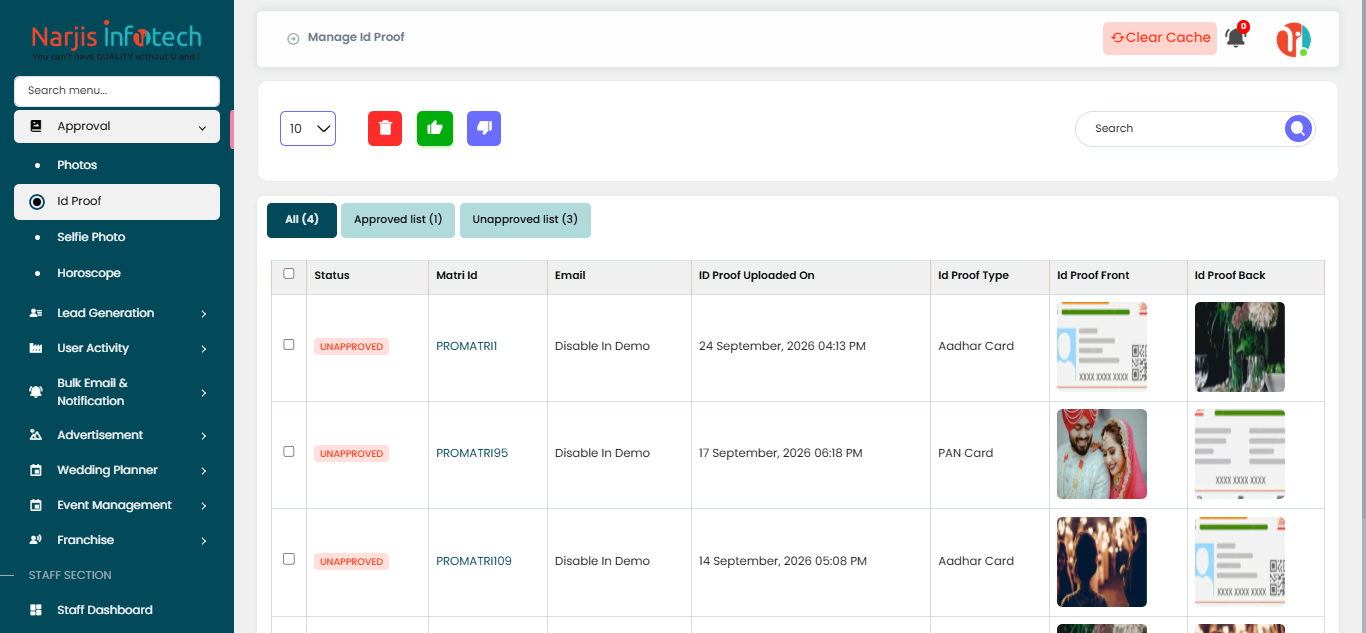
Task: Click the red trash delete icon
Action: pos(384,128)
